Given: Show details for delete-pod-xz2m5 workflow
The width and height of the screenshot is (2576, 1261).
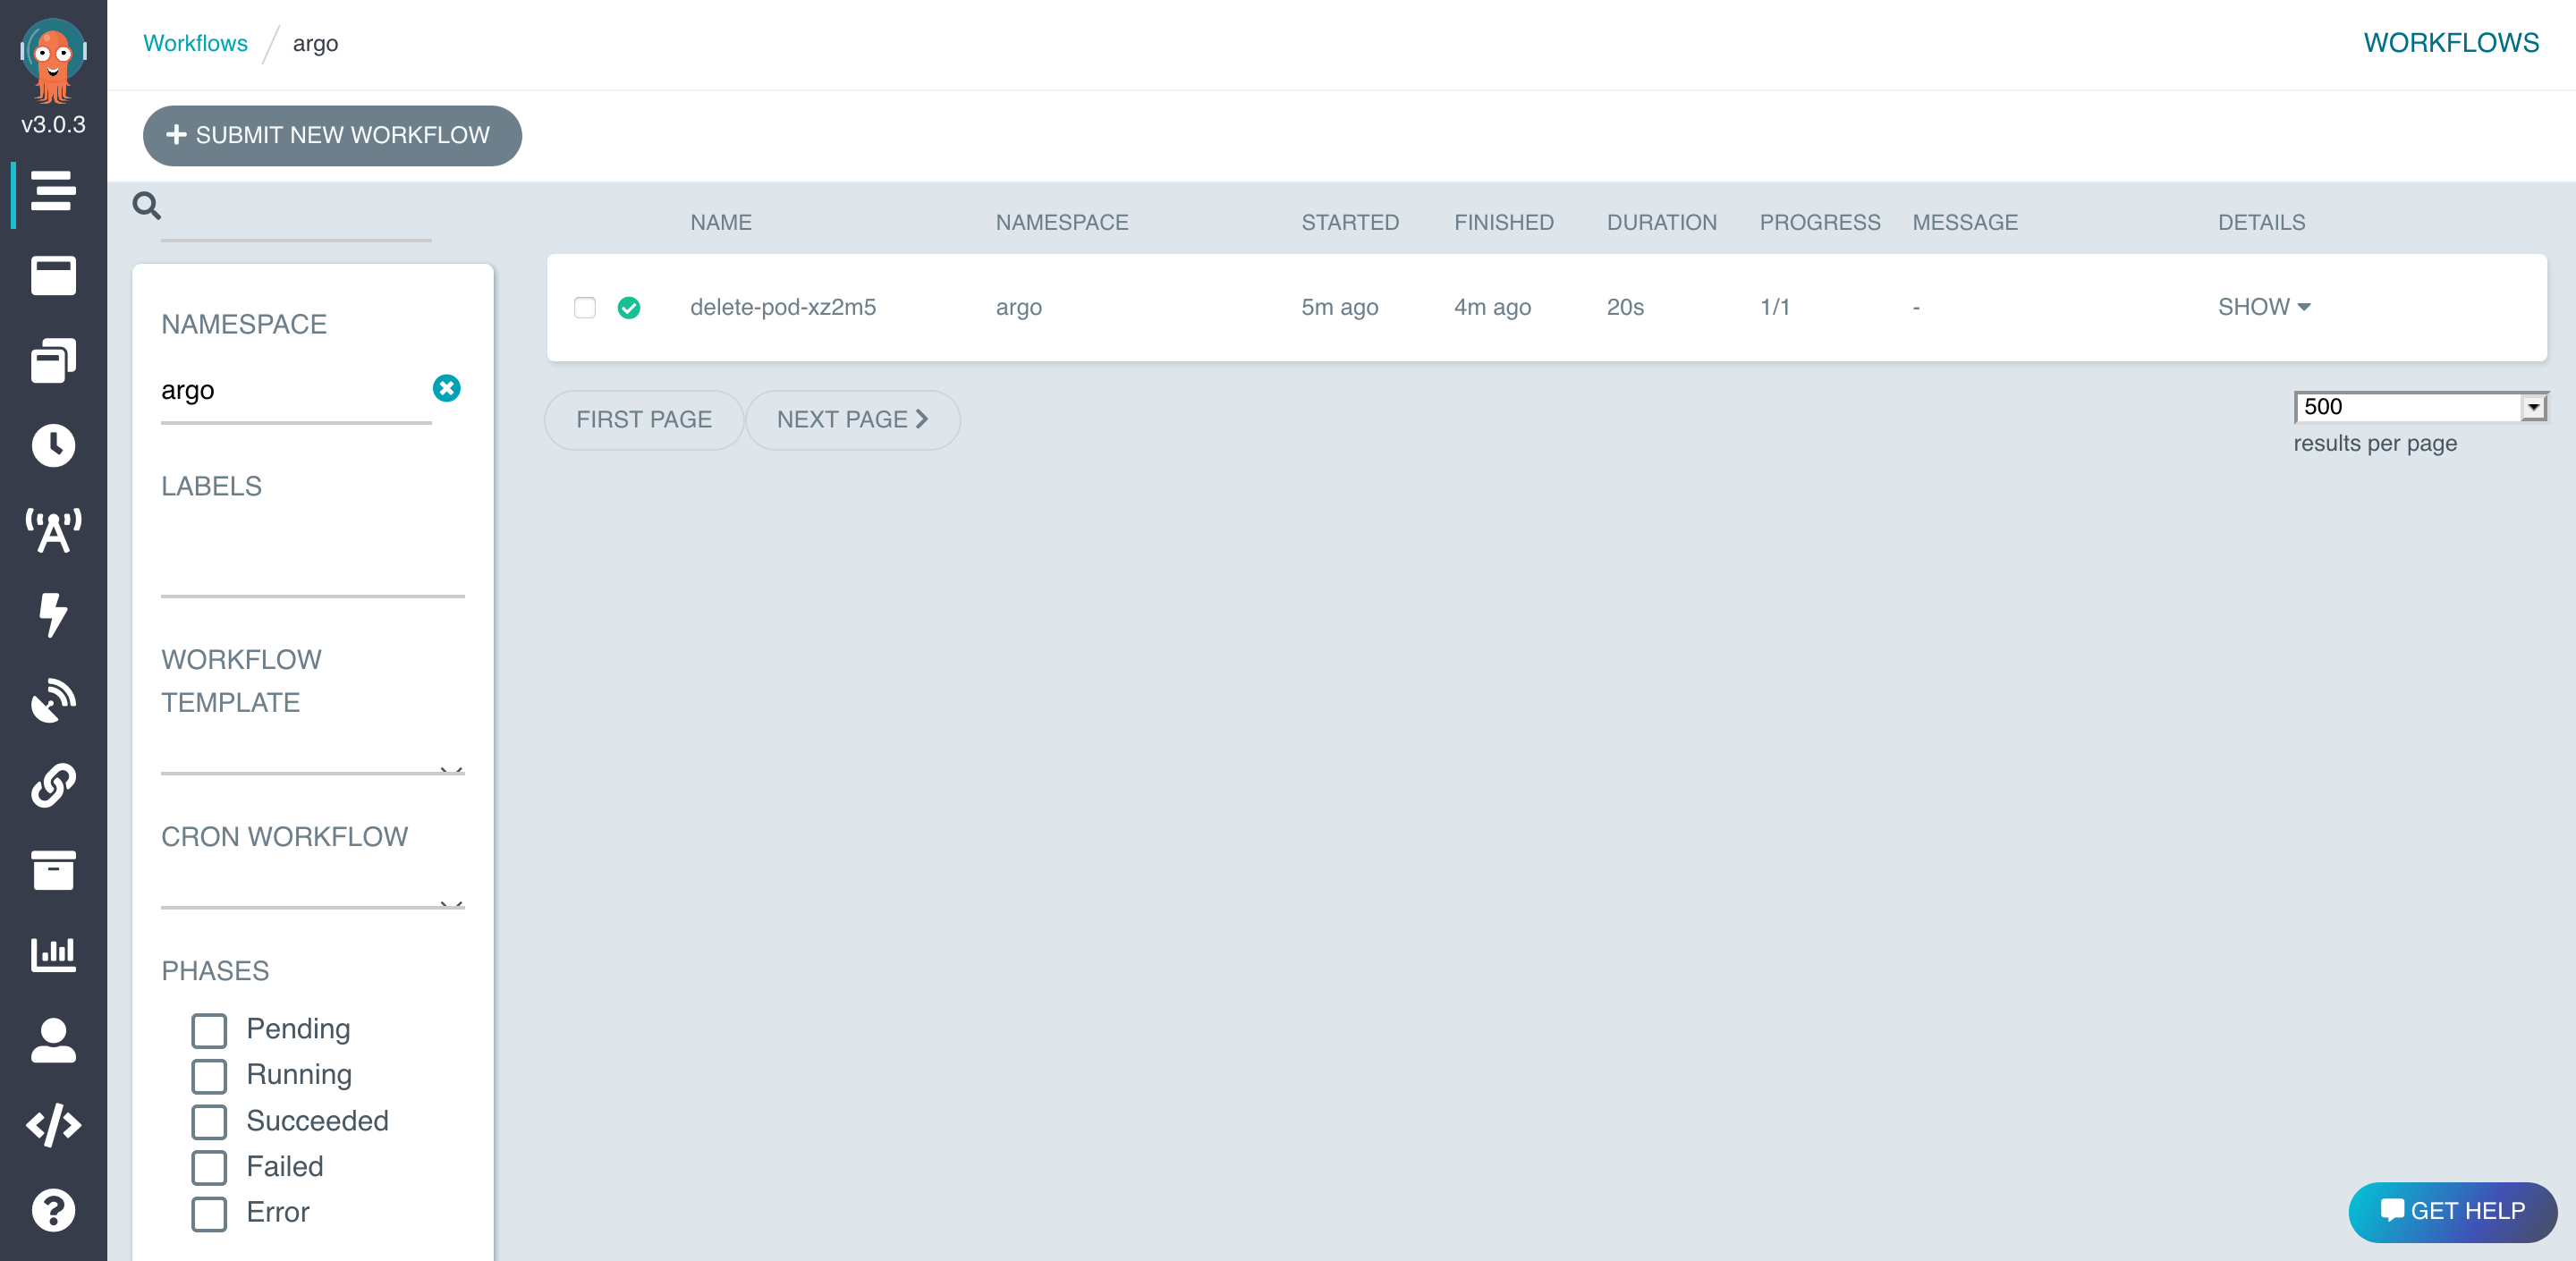Looking at the screenshot, I should (x=2262, y=307).
